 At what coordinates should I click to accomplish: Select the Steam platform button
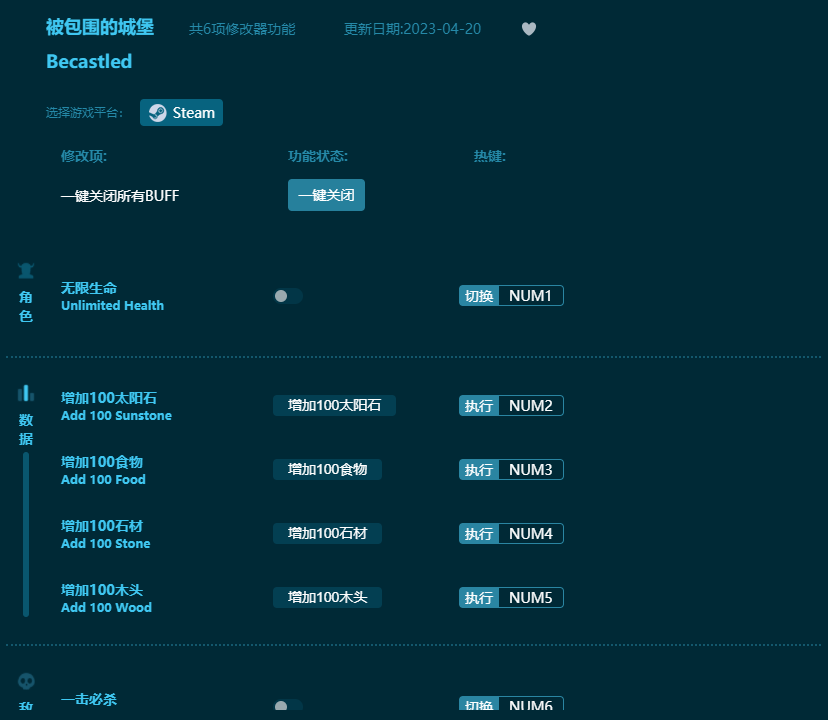point(181,113)
